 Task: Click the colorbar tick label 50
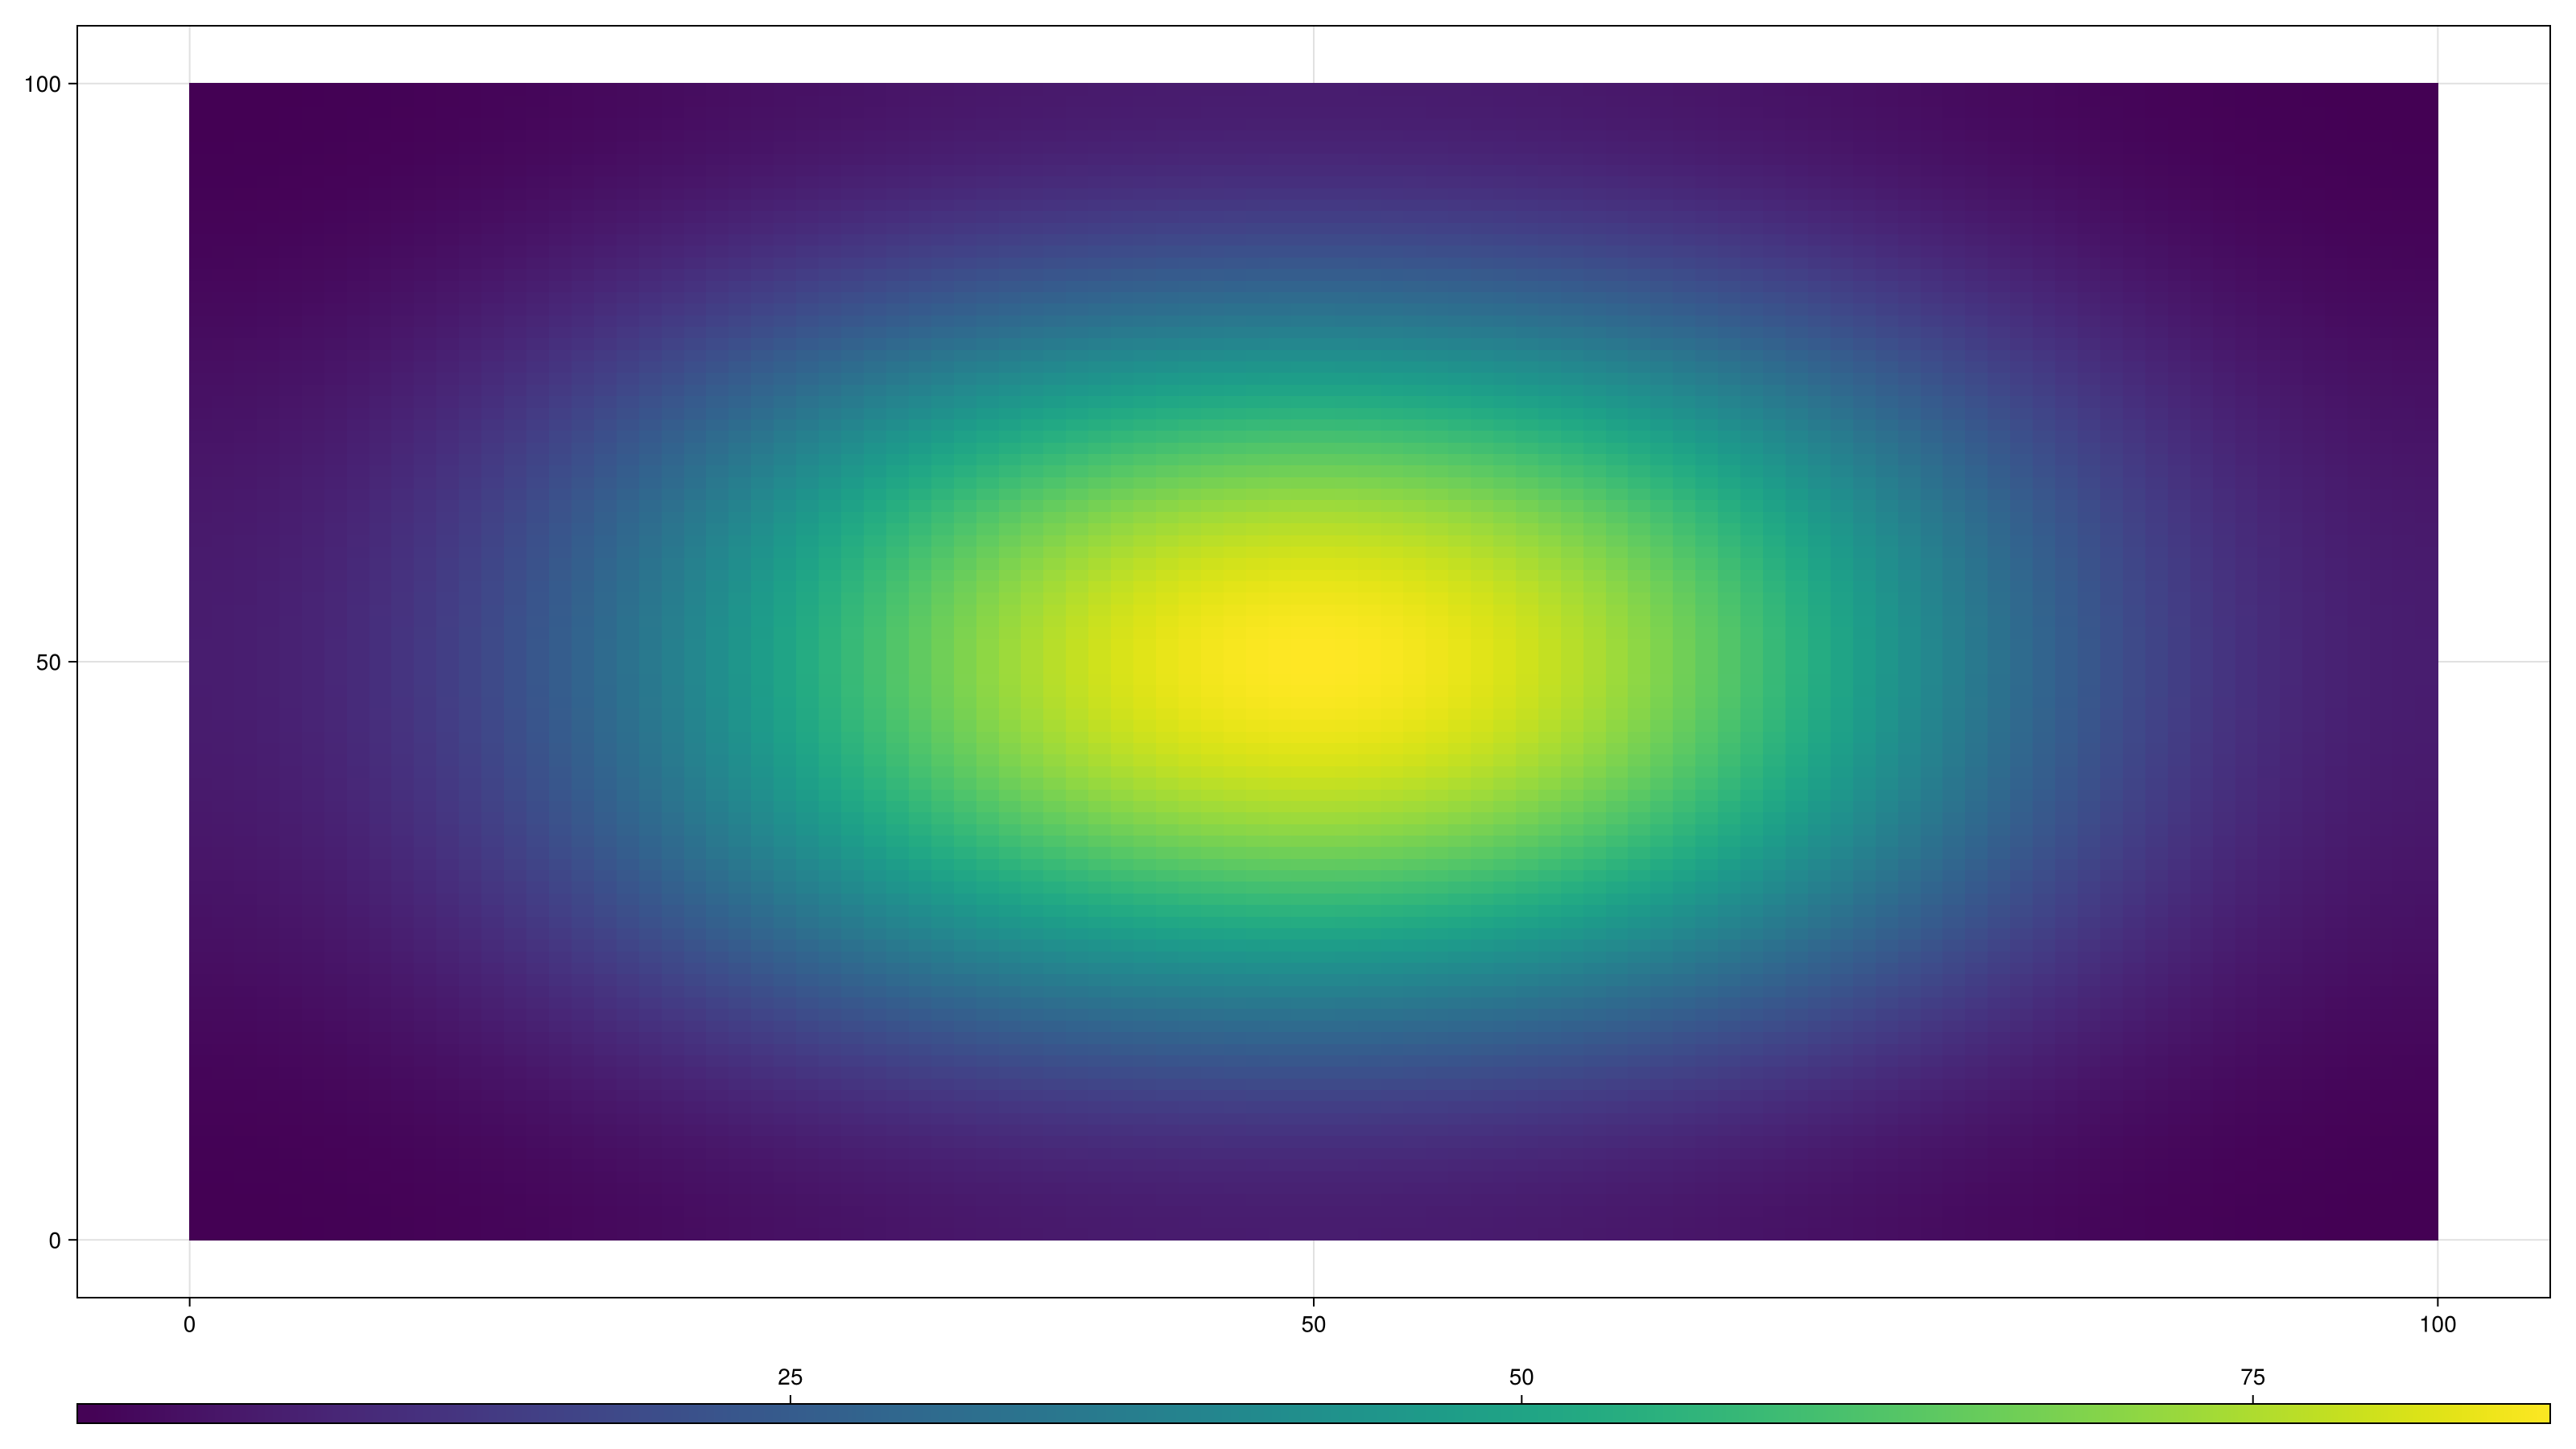1521,1378
